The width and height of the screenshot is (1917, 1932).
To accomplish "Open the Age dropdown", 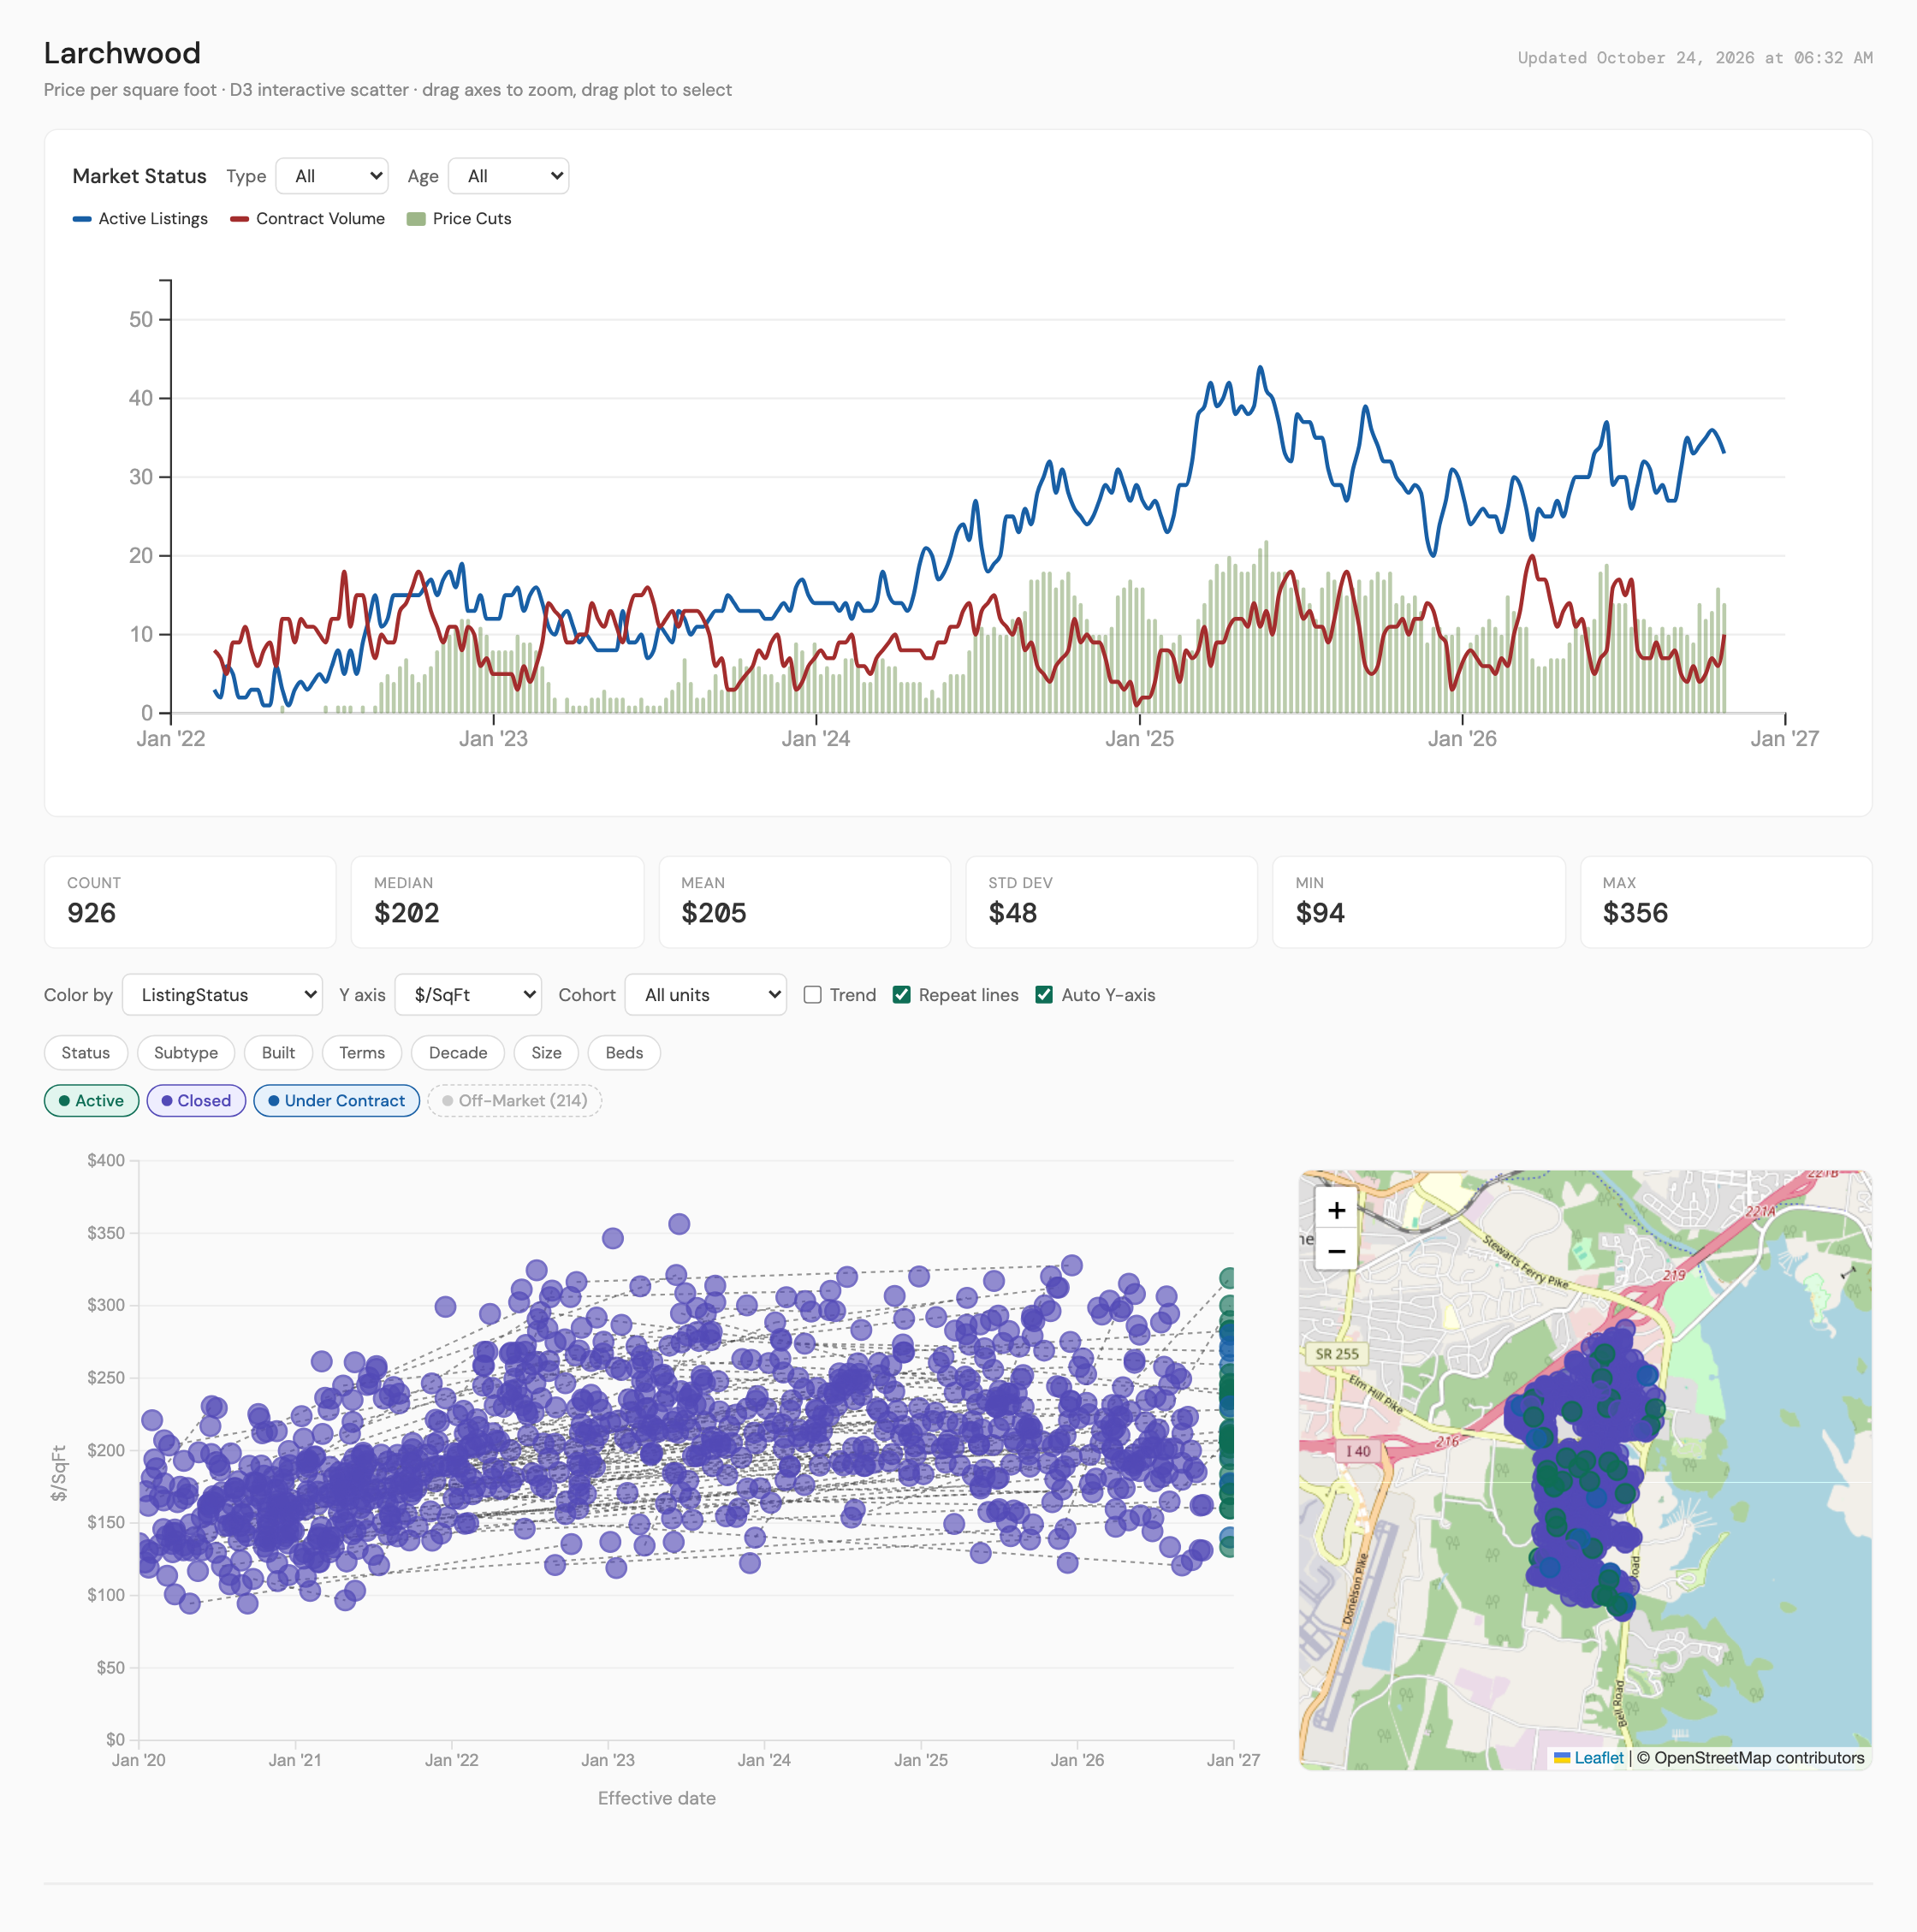I will (x=508, y=176).
